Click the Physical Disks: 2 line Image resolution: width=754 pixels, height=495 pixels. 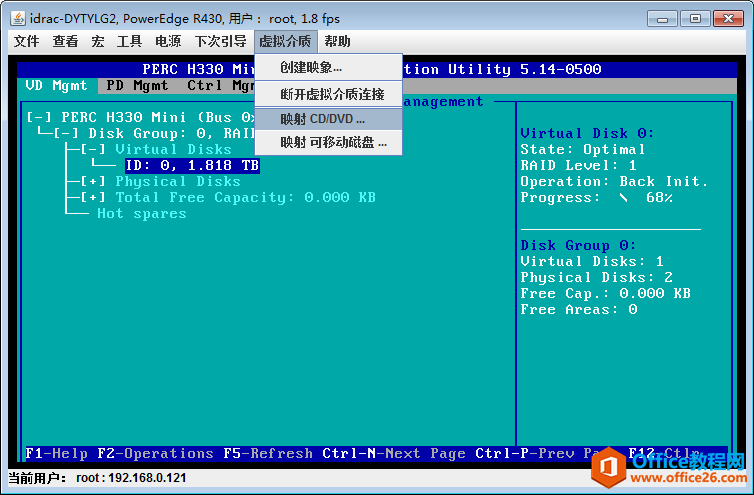pos(596,278)
